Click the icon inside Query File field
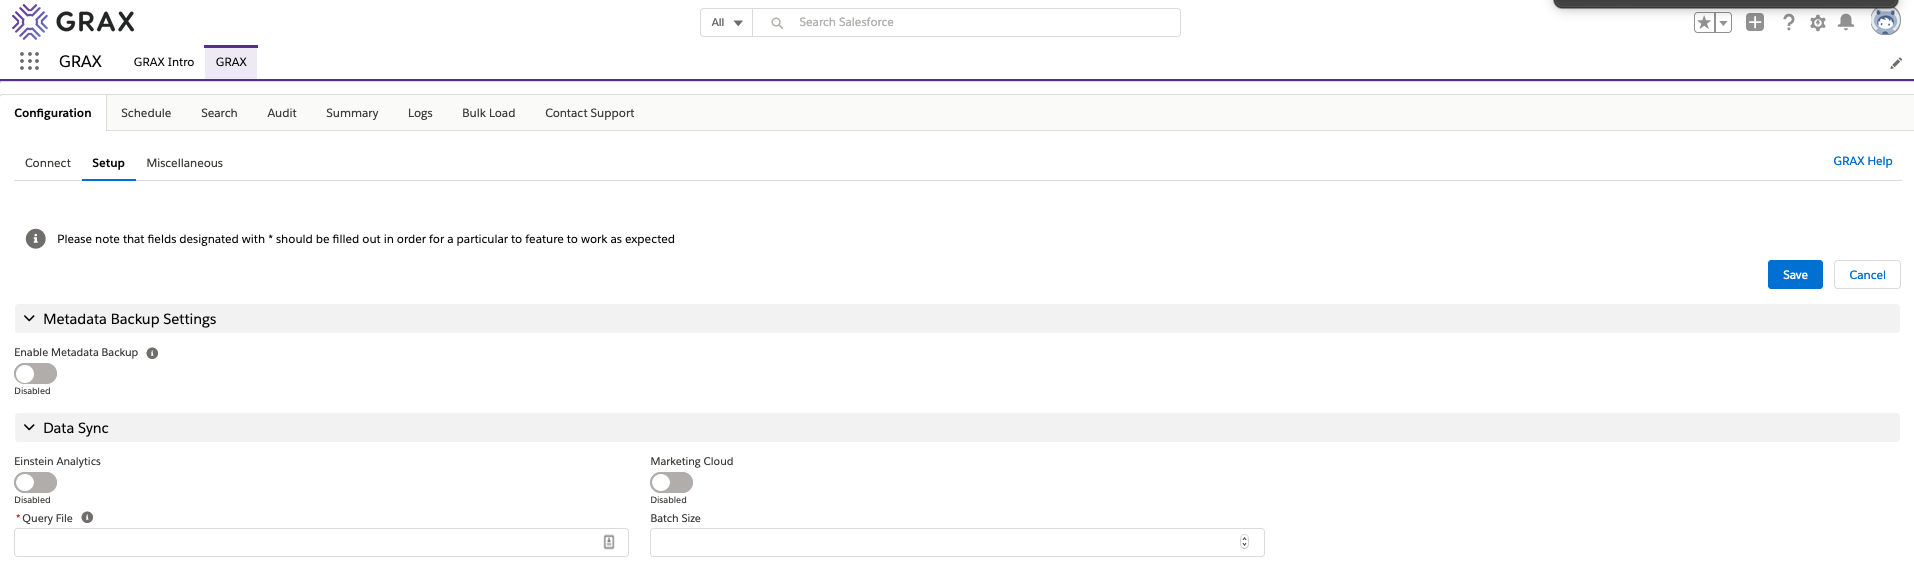The width and height of the screenshot is (1914, 568). [x=609, y=542]
